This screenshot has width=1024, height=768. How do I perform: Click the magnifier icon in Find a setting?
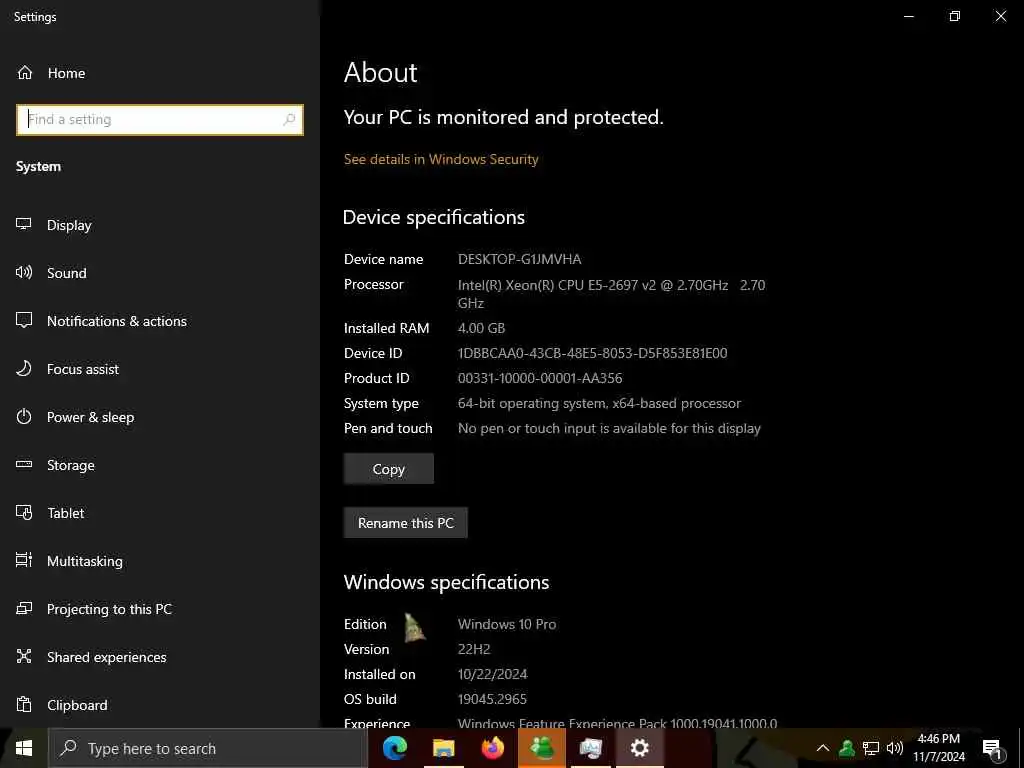[289, 120]
